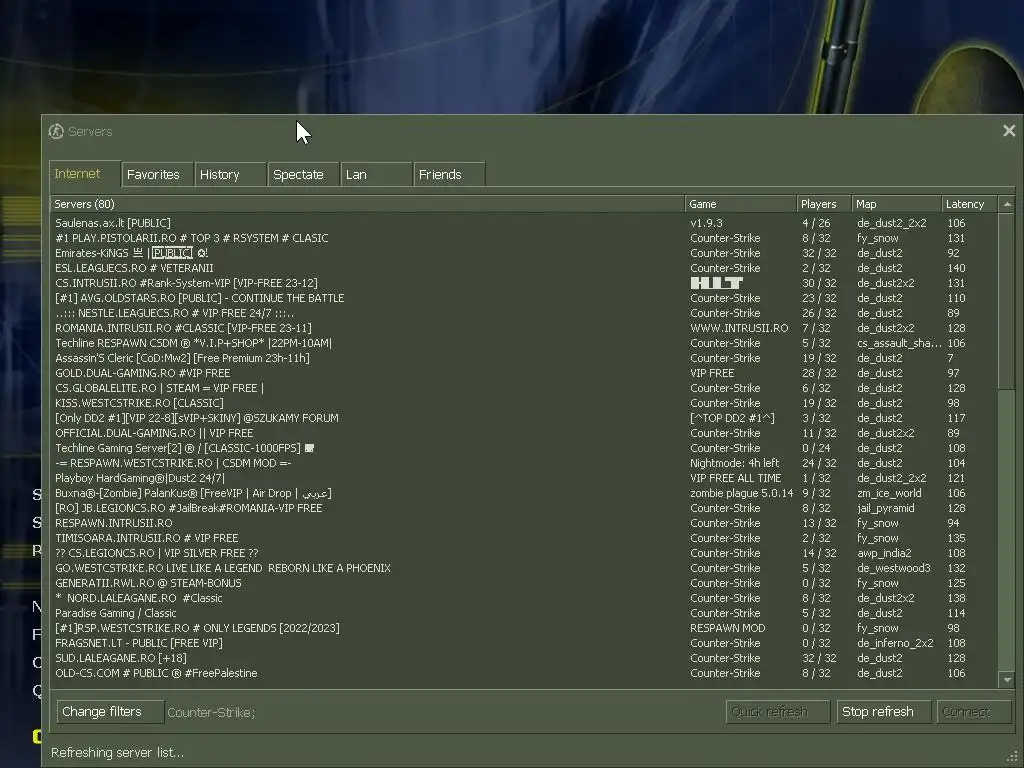
Task: Select CS.INTRUSII.RO #Rank-System-VIP server
Action: tap(524, 283)
